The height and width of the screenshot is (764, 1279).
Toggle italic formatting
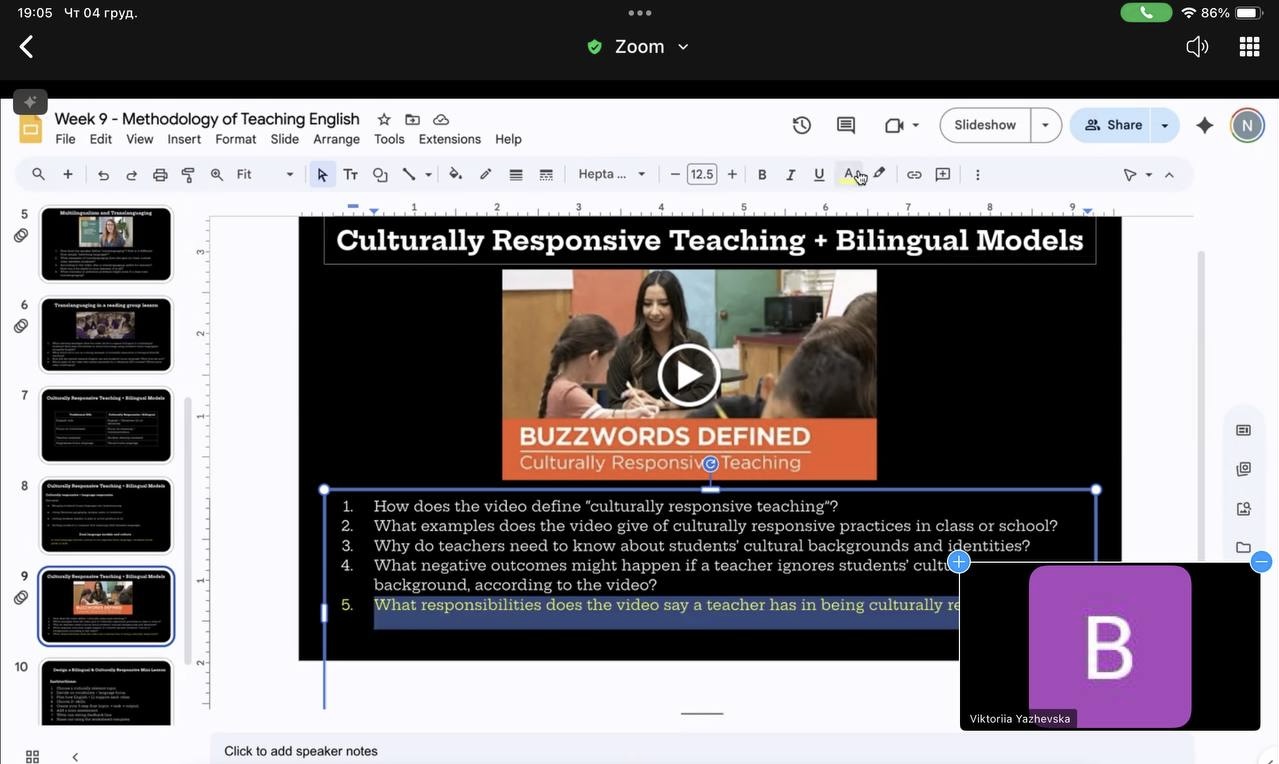[790, 174]
